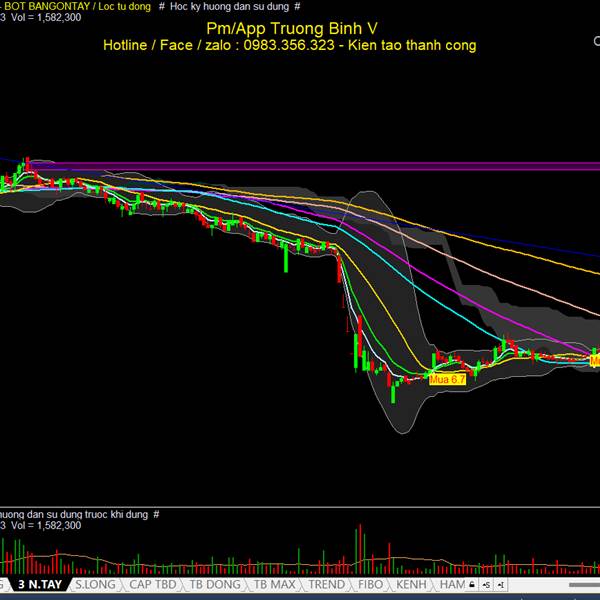
Task: Click 'huong dan su dung truoc khi dung' label
Action: coord(74,514)
